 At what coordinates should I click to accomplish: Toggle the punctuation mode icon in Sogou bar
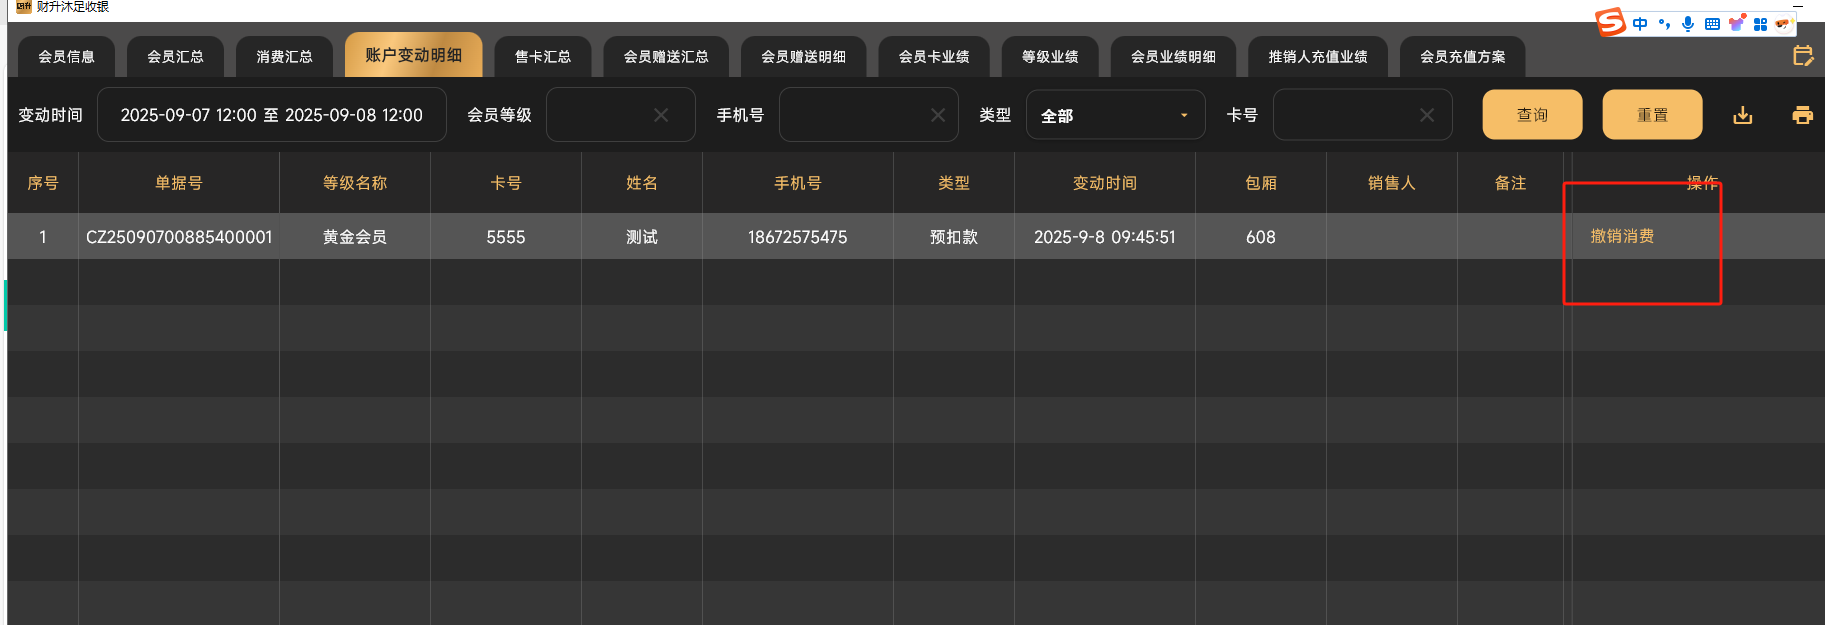(1664, 24)
